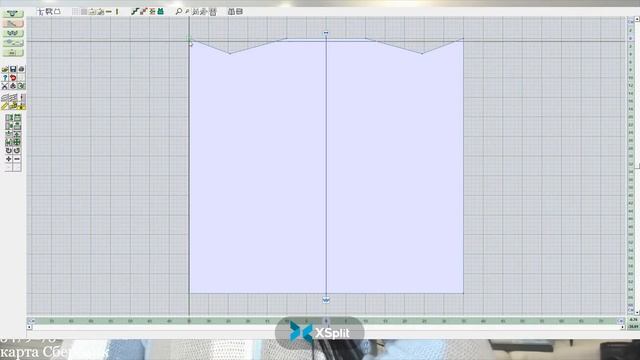
Task: Click horizontal scrollbar left arrow
Action: pos(29,327)
